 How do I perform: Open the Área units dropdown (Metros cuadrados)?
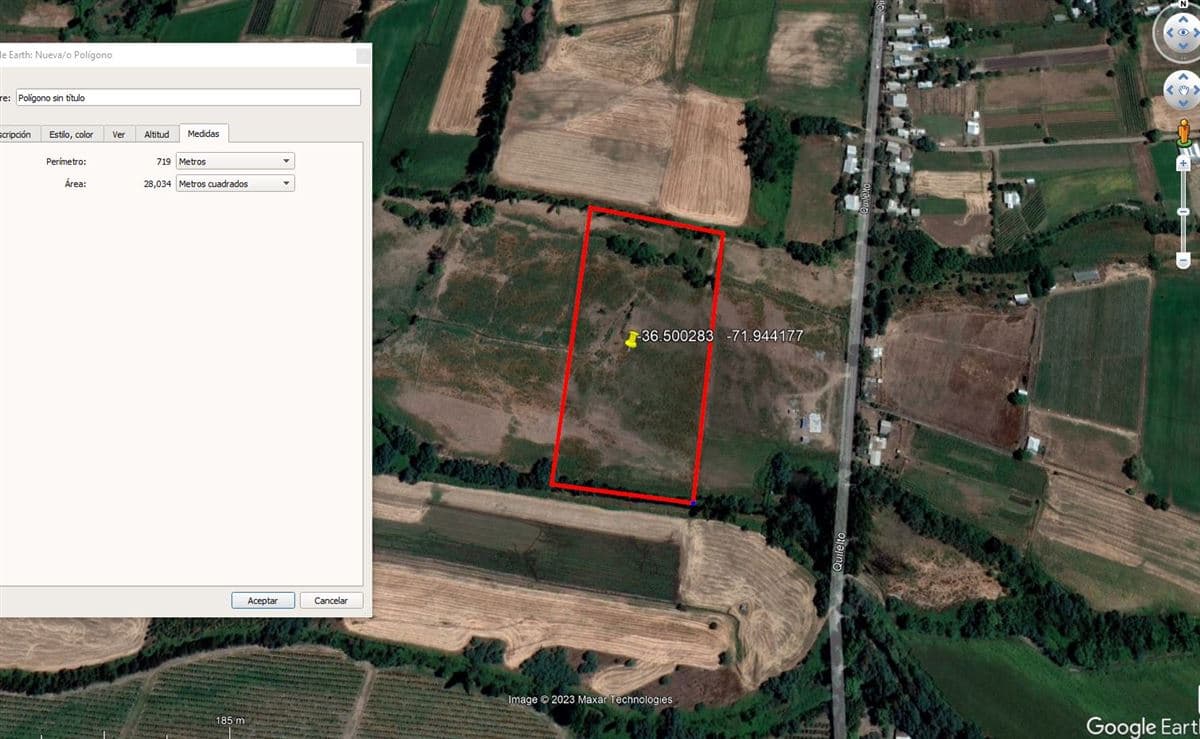point(235,184)
